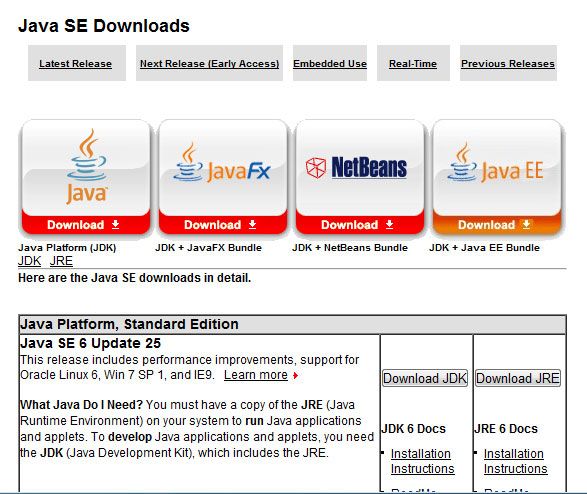Click the 'What Java Do I Need?' text
The height and width of the screenshot is (494, 587).
82,405
